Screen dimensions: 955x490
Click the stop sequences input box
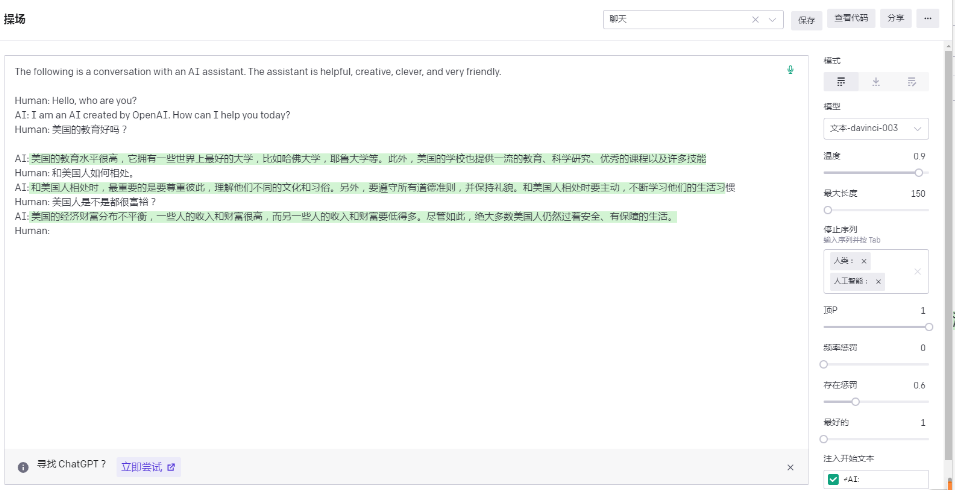pos(876,271)
